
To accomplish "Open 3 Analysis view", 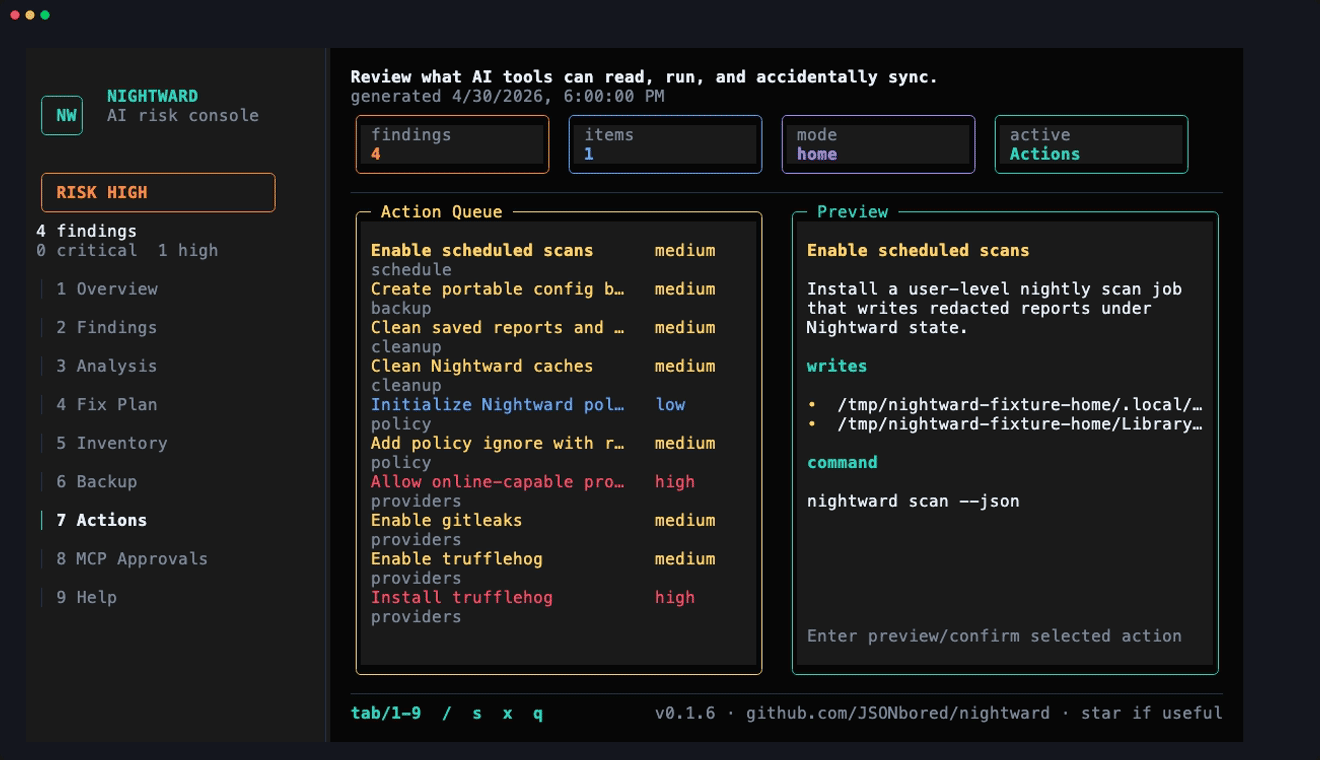I will click(107, 366).
